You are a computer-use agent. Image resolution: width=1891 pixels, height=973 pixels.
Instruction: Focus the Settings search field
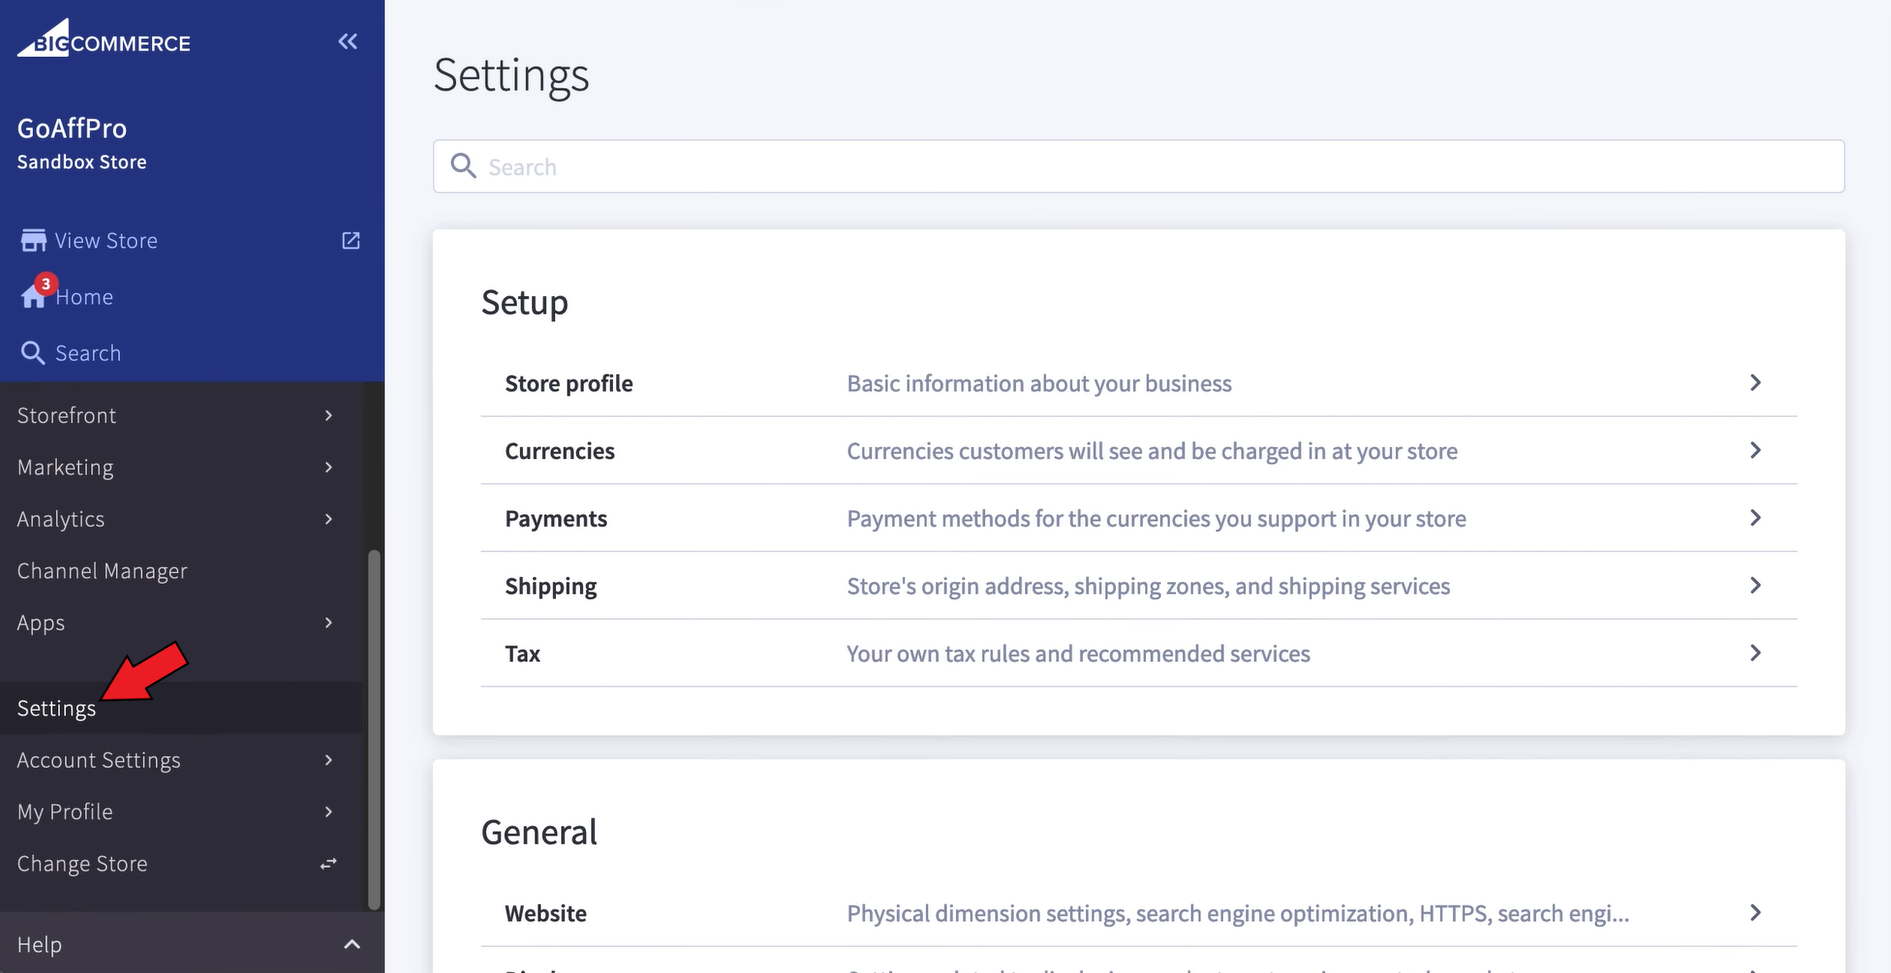[1150, 167]
